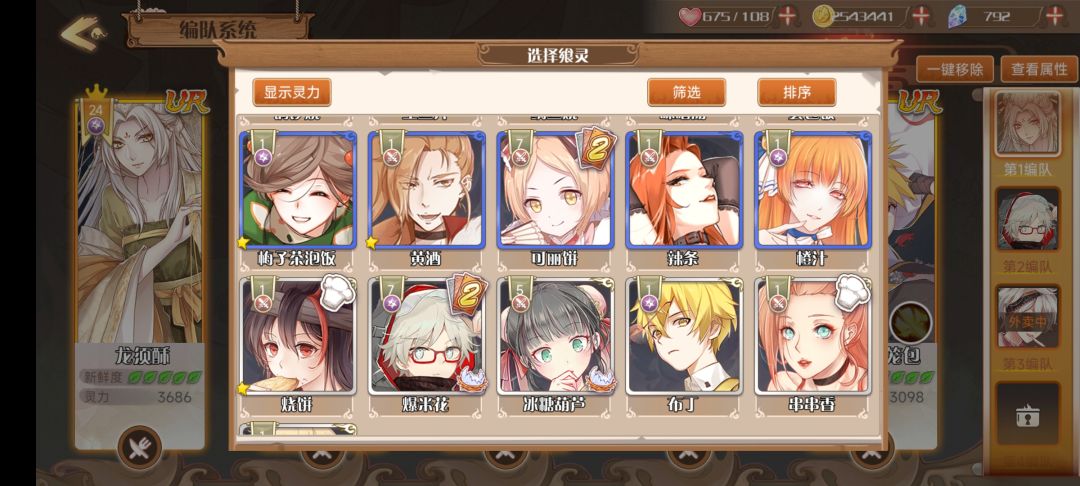
Task: Switch to 第1编队 team
Action: [x=1028, y=124]
